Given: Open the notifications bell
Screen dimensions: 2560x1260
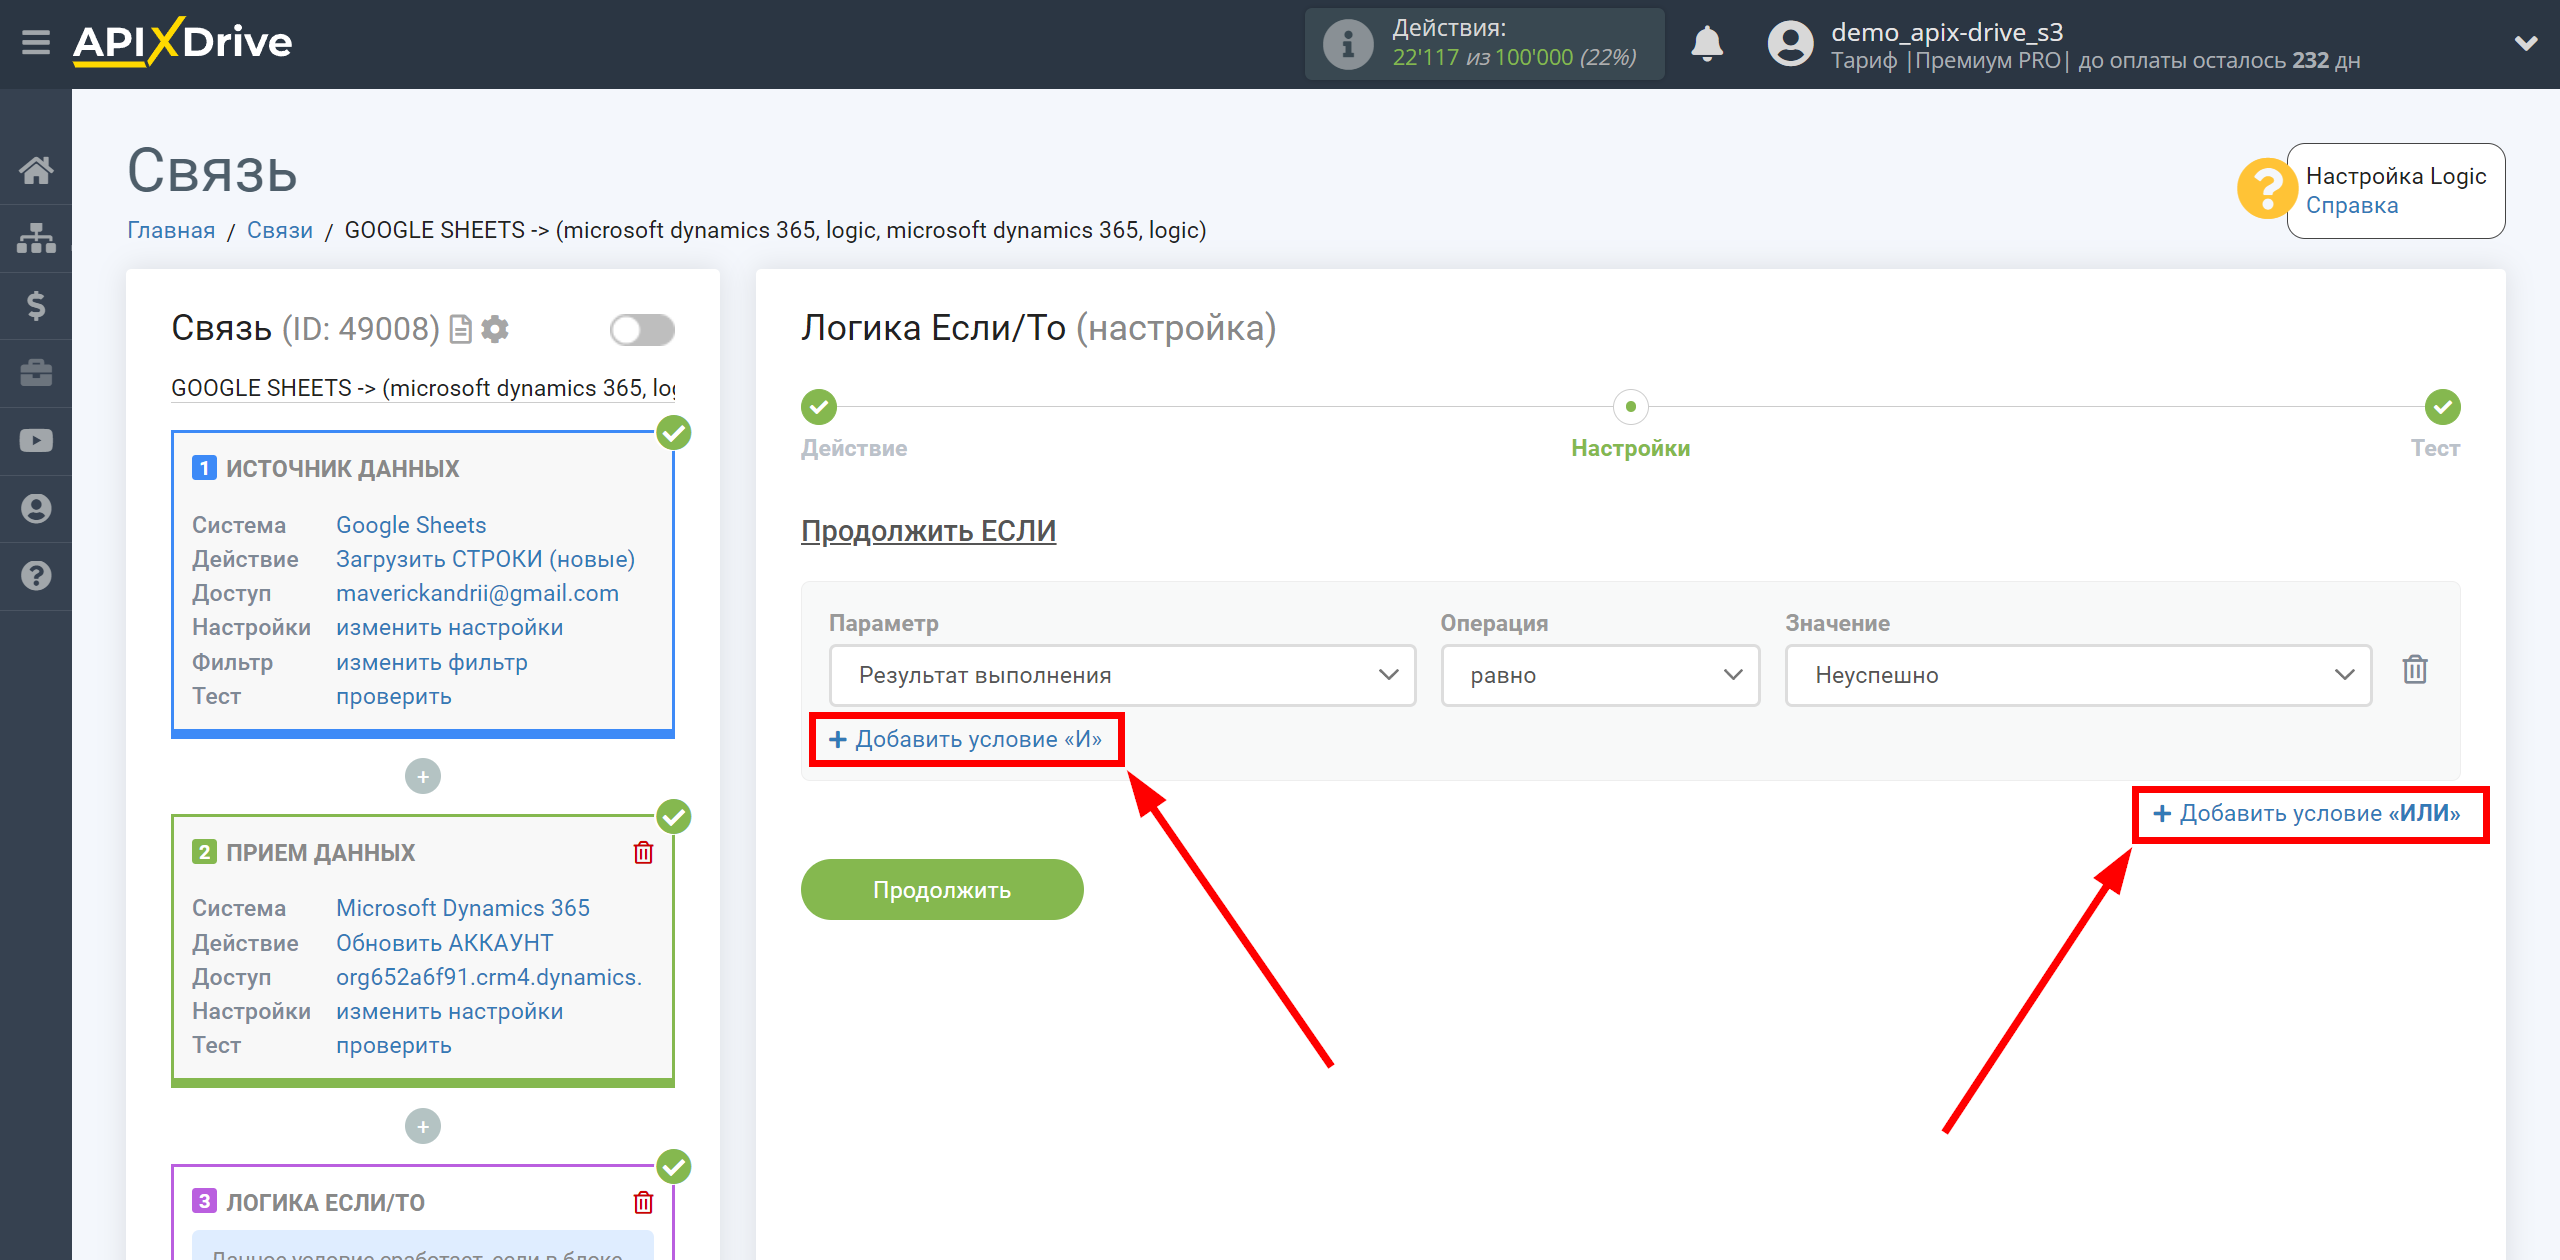Looking at the screenshot, I should (1707, 44).
